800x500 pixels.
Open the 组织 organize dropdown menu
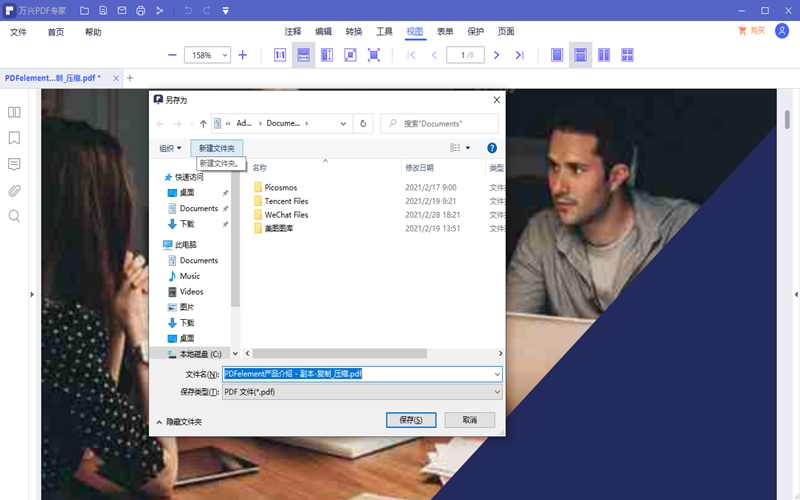[x=170, y=148]
